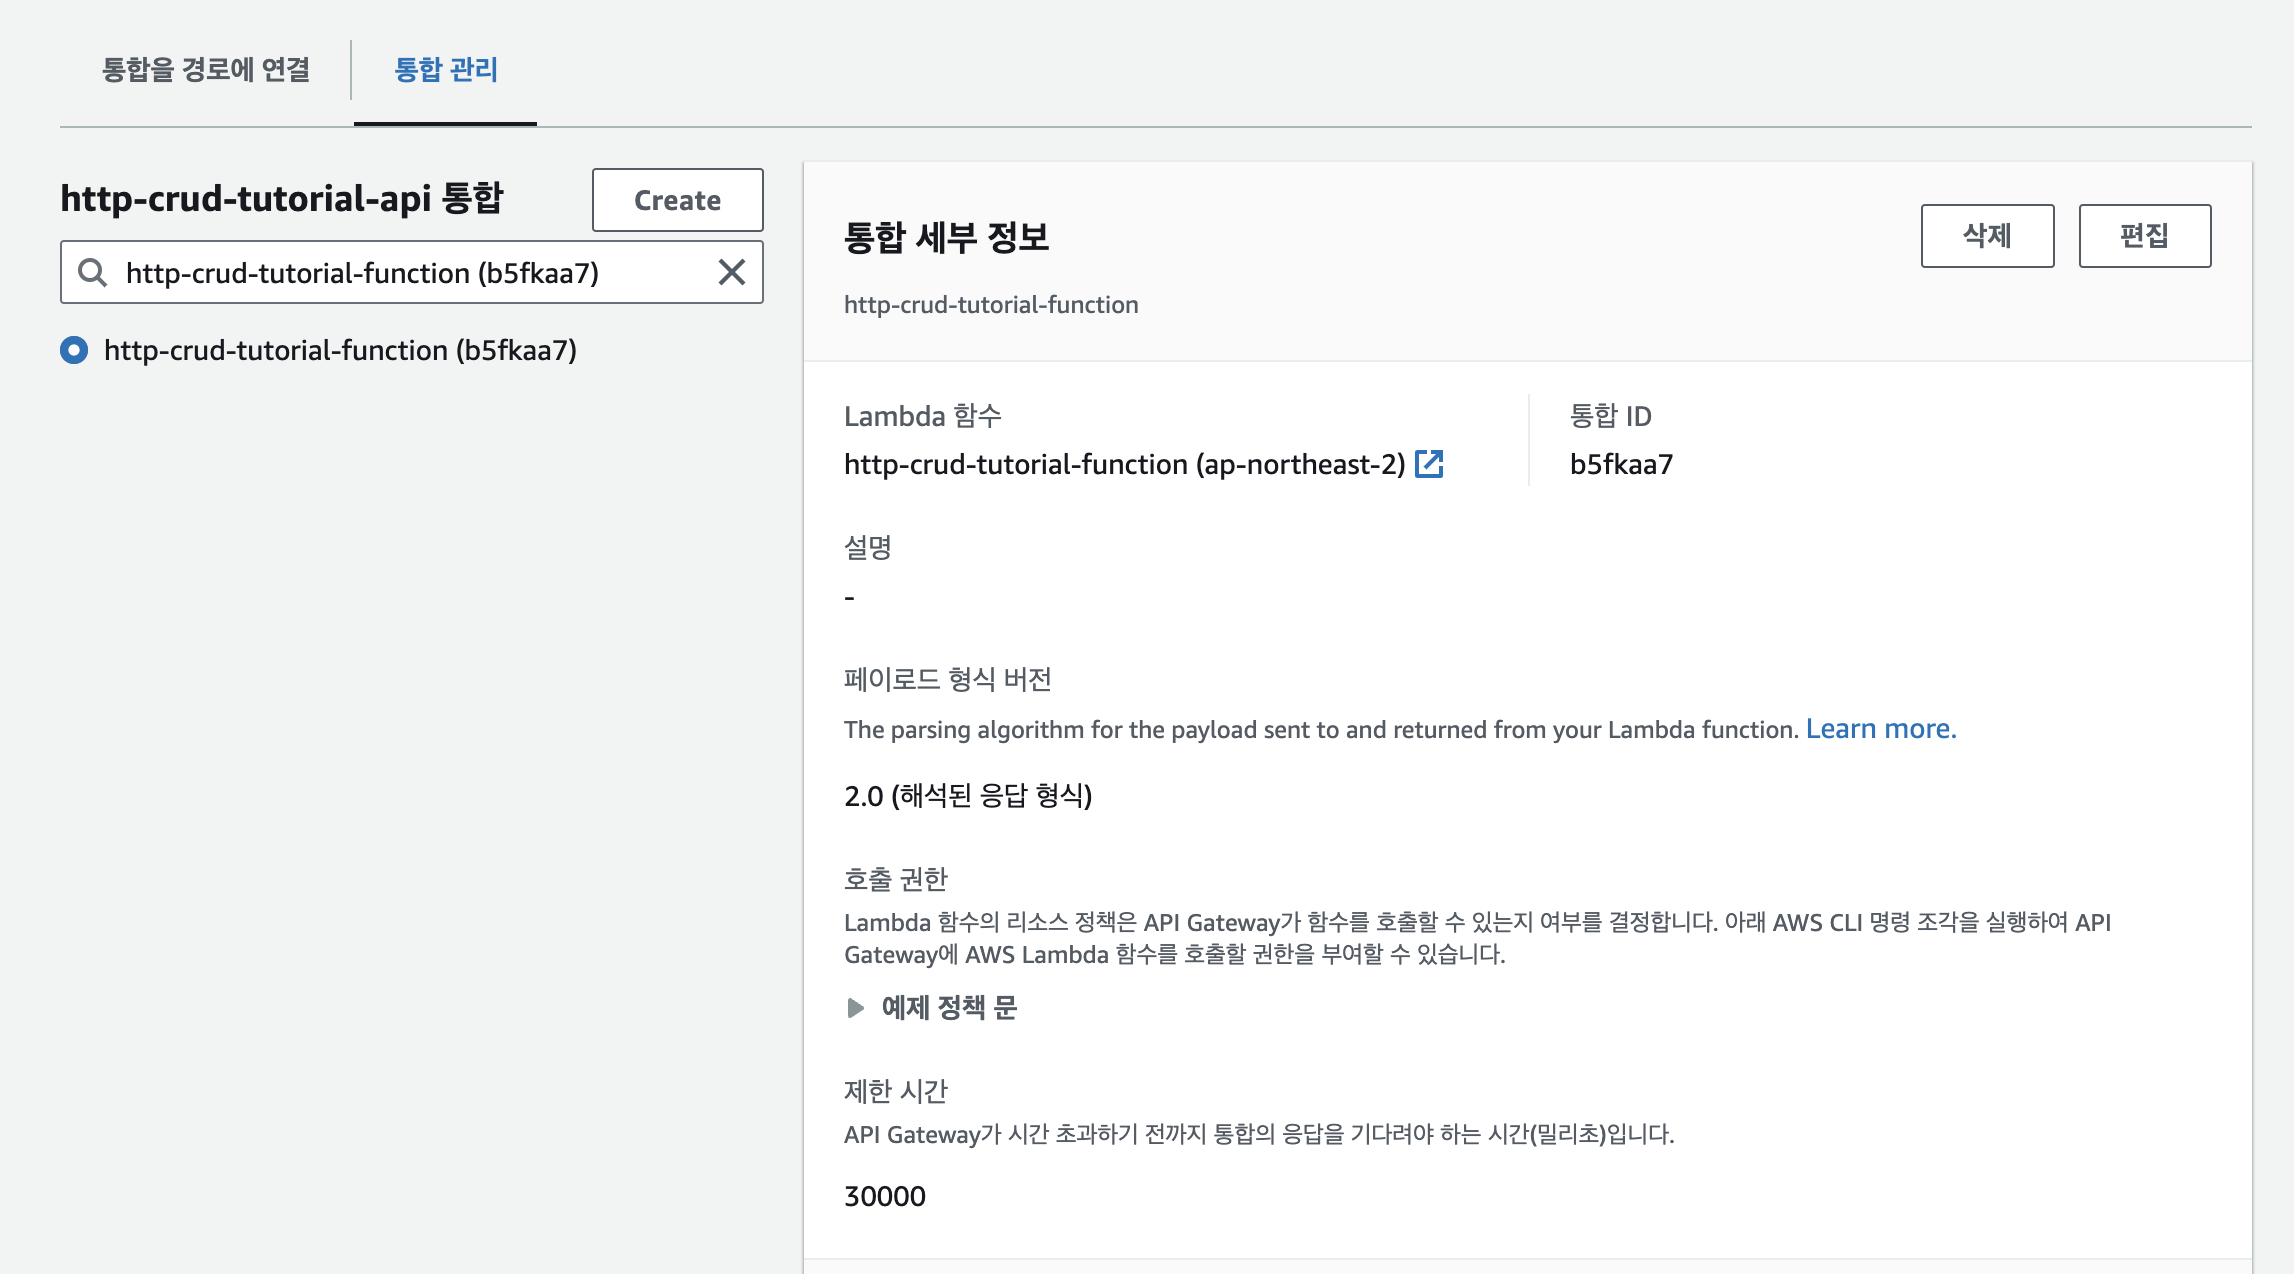This screenshot has height=1274, width=2294.
Task: Click the '페이로드 형식 버전' label
Action: [x=948, y=679]
